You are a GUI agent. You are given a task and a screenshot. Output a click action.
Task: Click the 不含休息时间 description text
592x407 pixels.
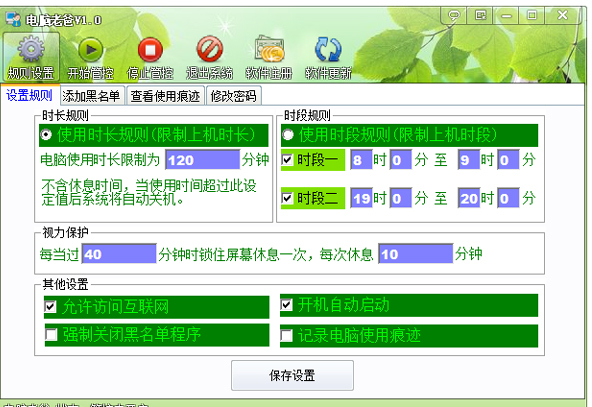click(149, 192)
